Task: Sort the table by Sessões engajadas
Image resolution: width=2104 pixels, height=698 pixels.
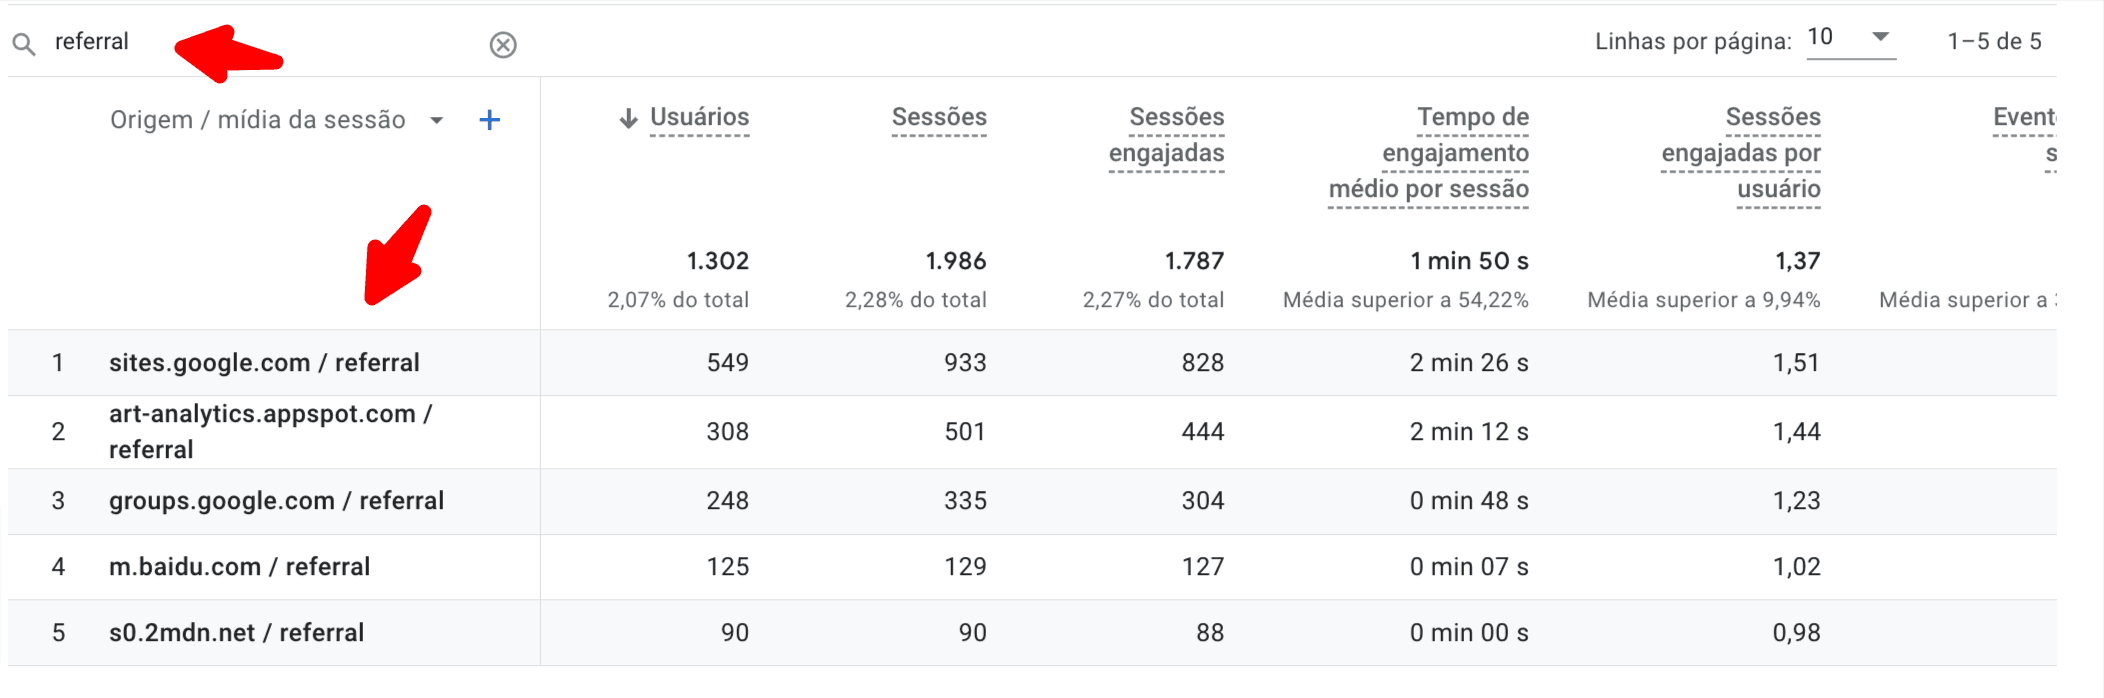Action: (x=1175, y=135)
